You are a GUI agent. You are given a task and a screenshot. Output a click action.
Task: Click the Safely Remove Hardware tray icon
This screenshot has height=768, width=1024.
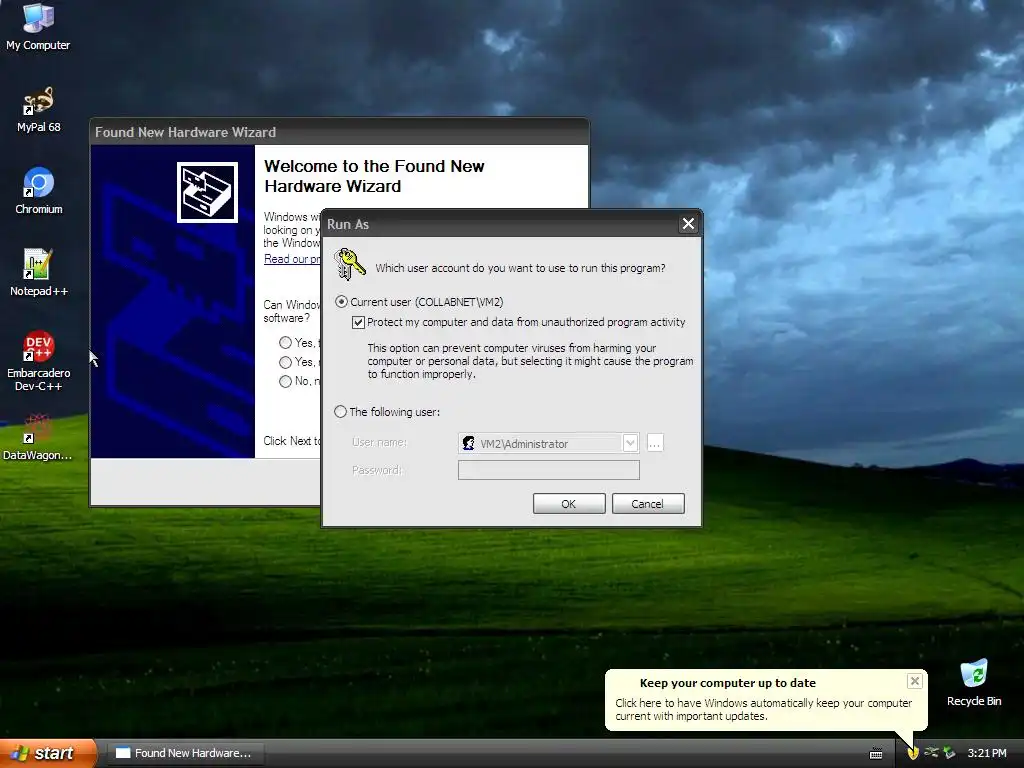931,753
